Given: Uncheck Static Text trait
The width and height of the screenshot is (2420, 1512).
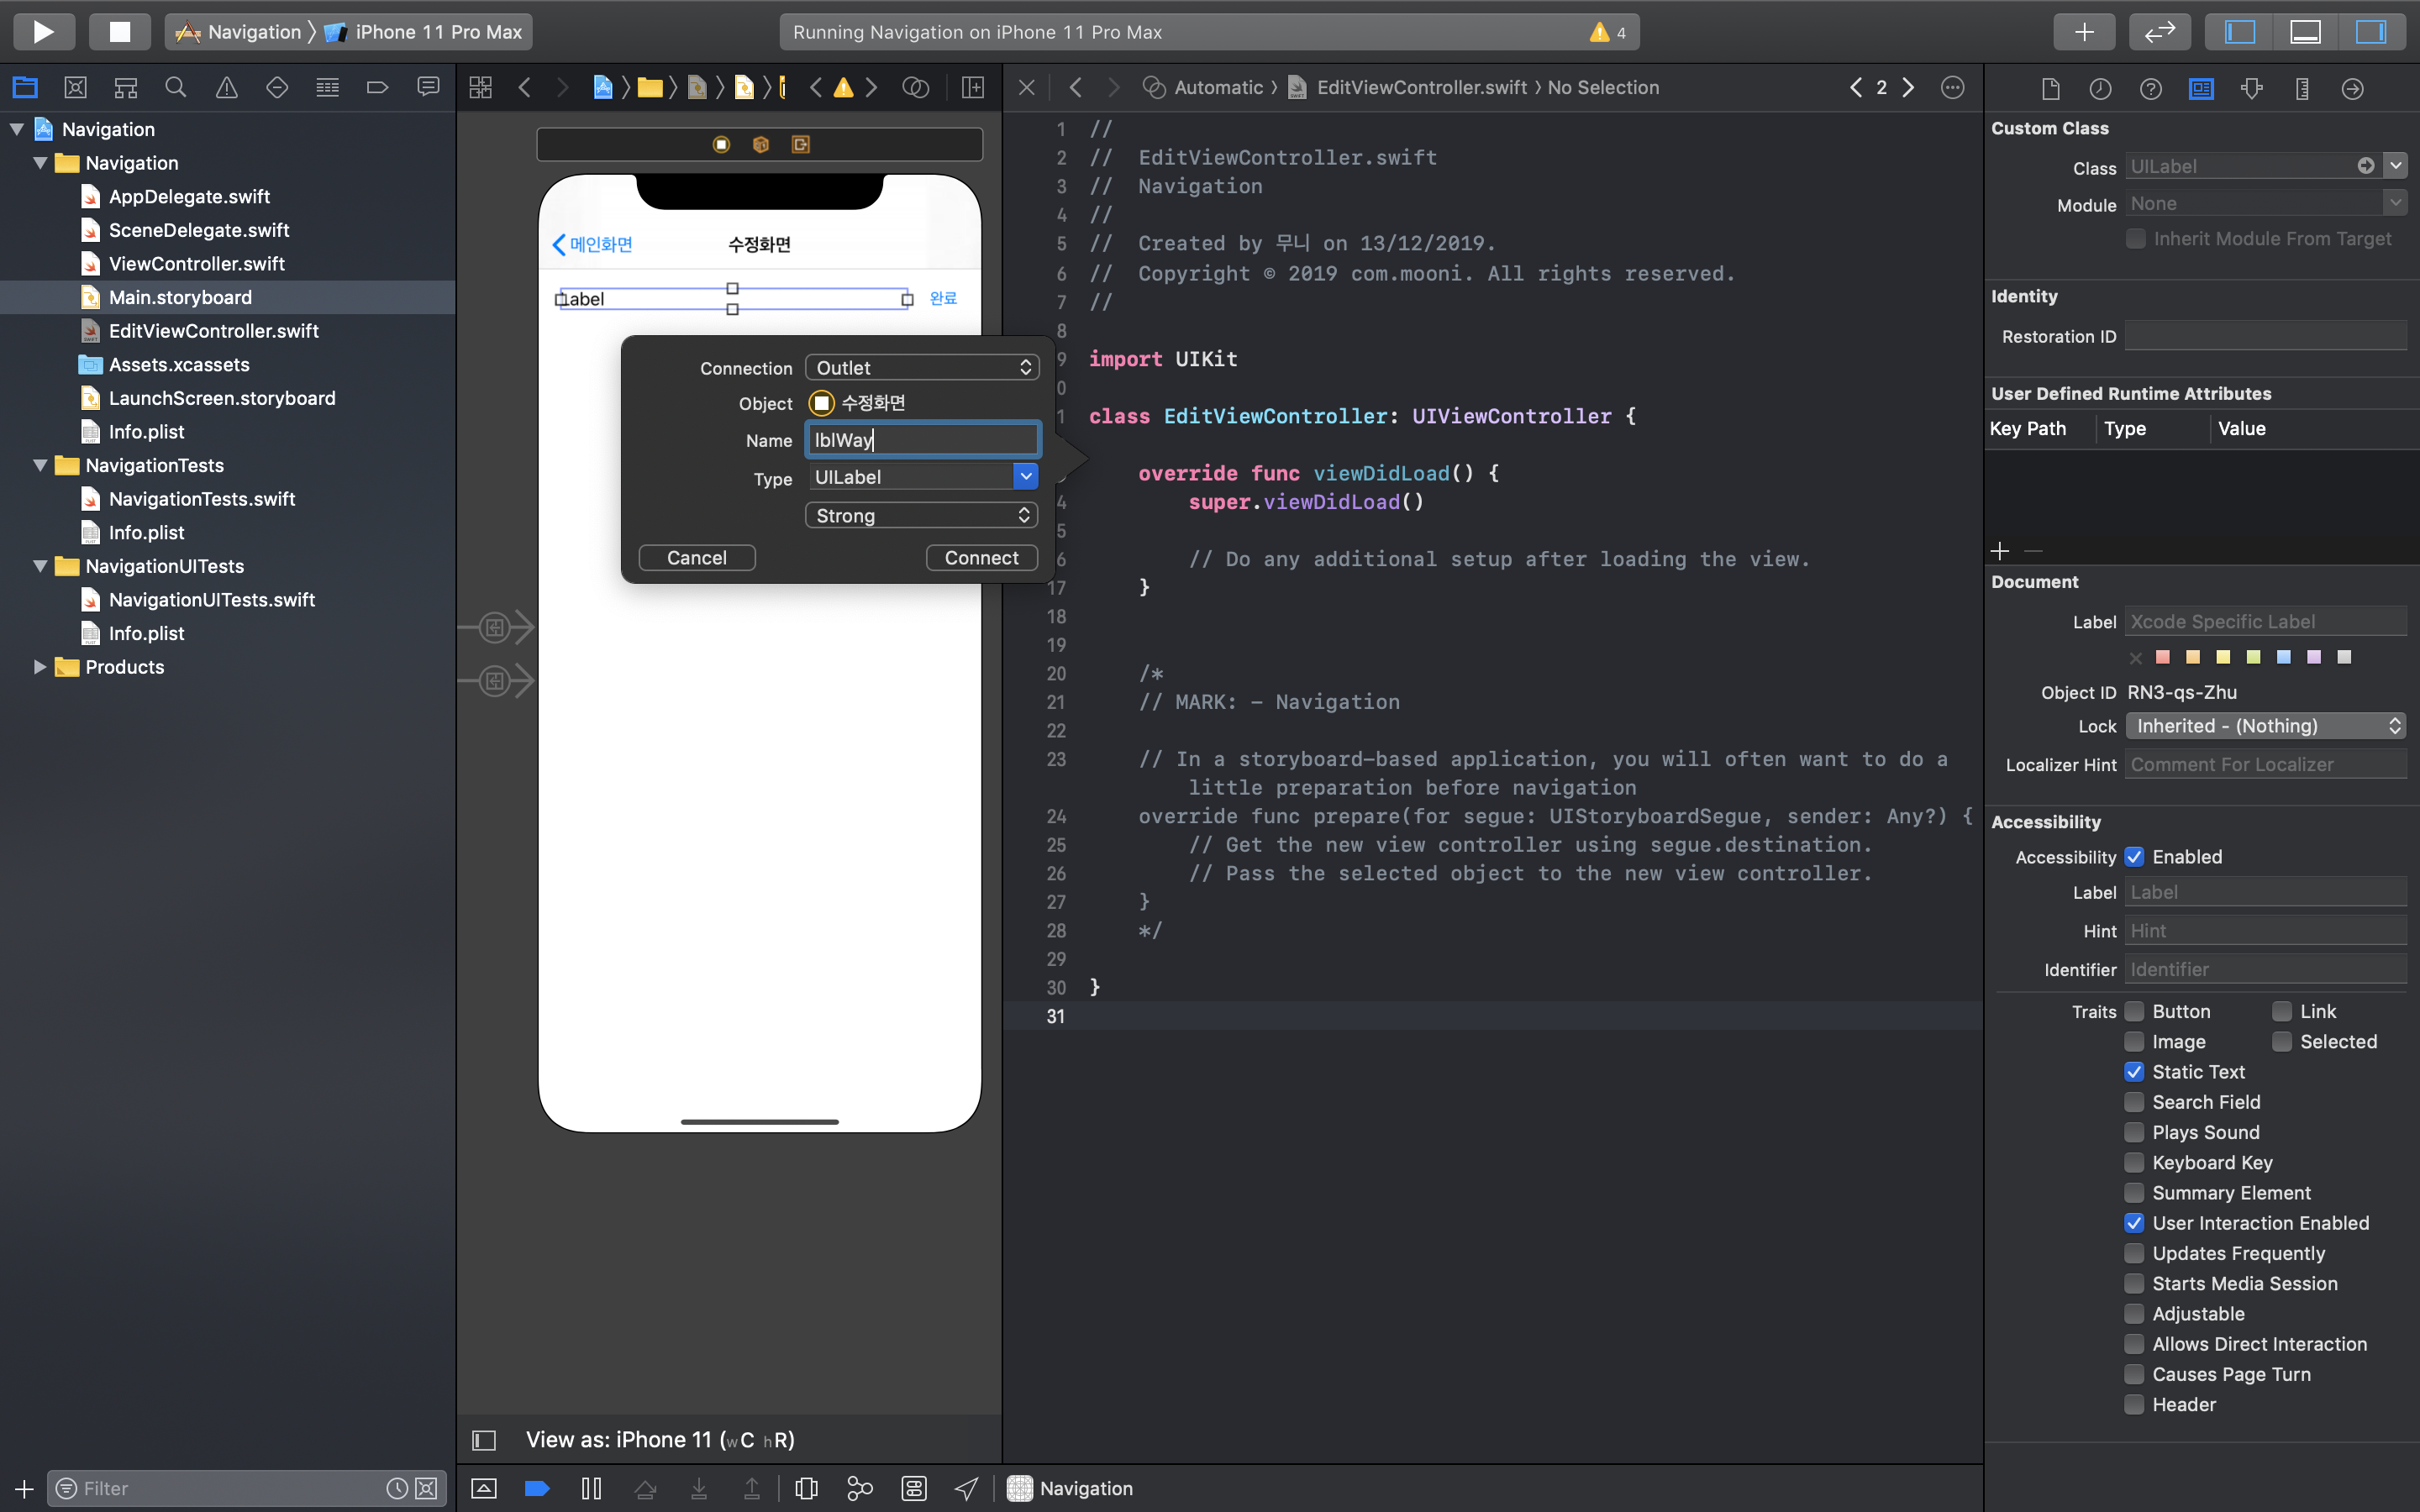Looking at the screenshot, I should (2134, 1072).
